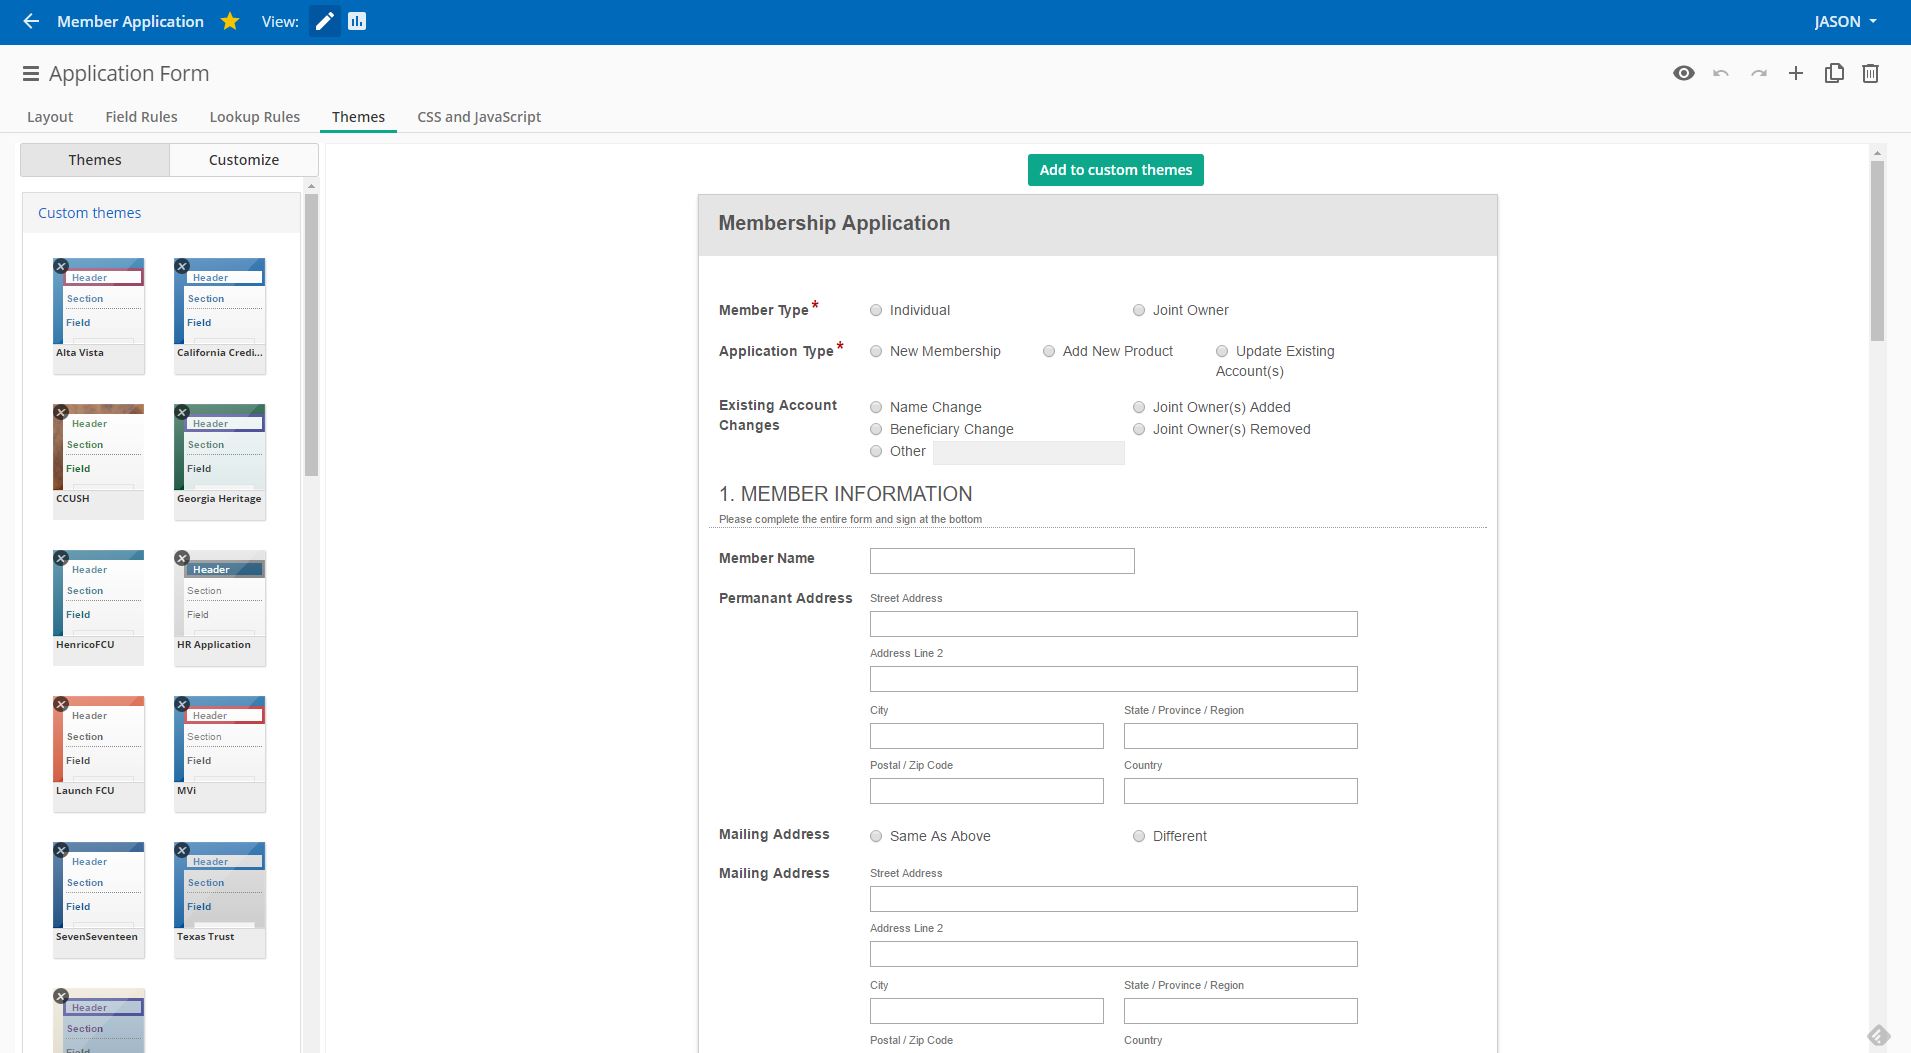Screen dimensions: 1911x1053
Task: Open the CSS and JavaScript tab
Action: tap(479, 117)
